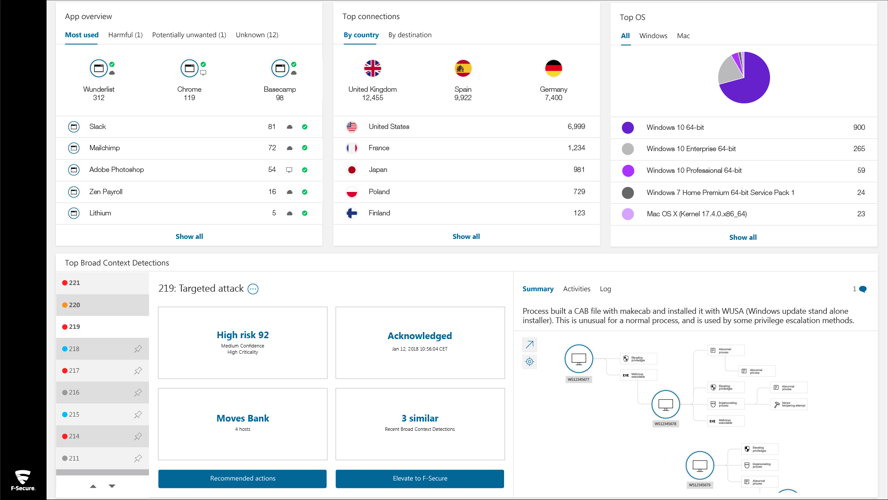This screenshot has height=500, width=888.
Task: Click the Spain flag icon
Action: point(463,69)
